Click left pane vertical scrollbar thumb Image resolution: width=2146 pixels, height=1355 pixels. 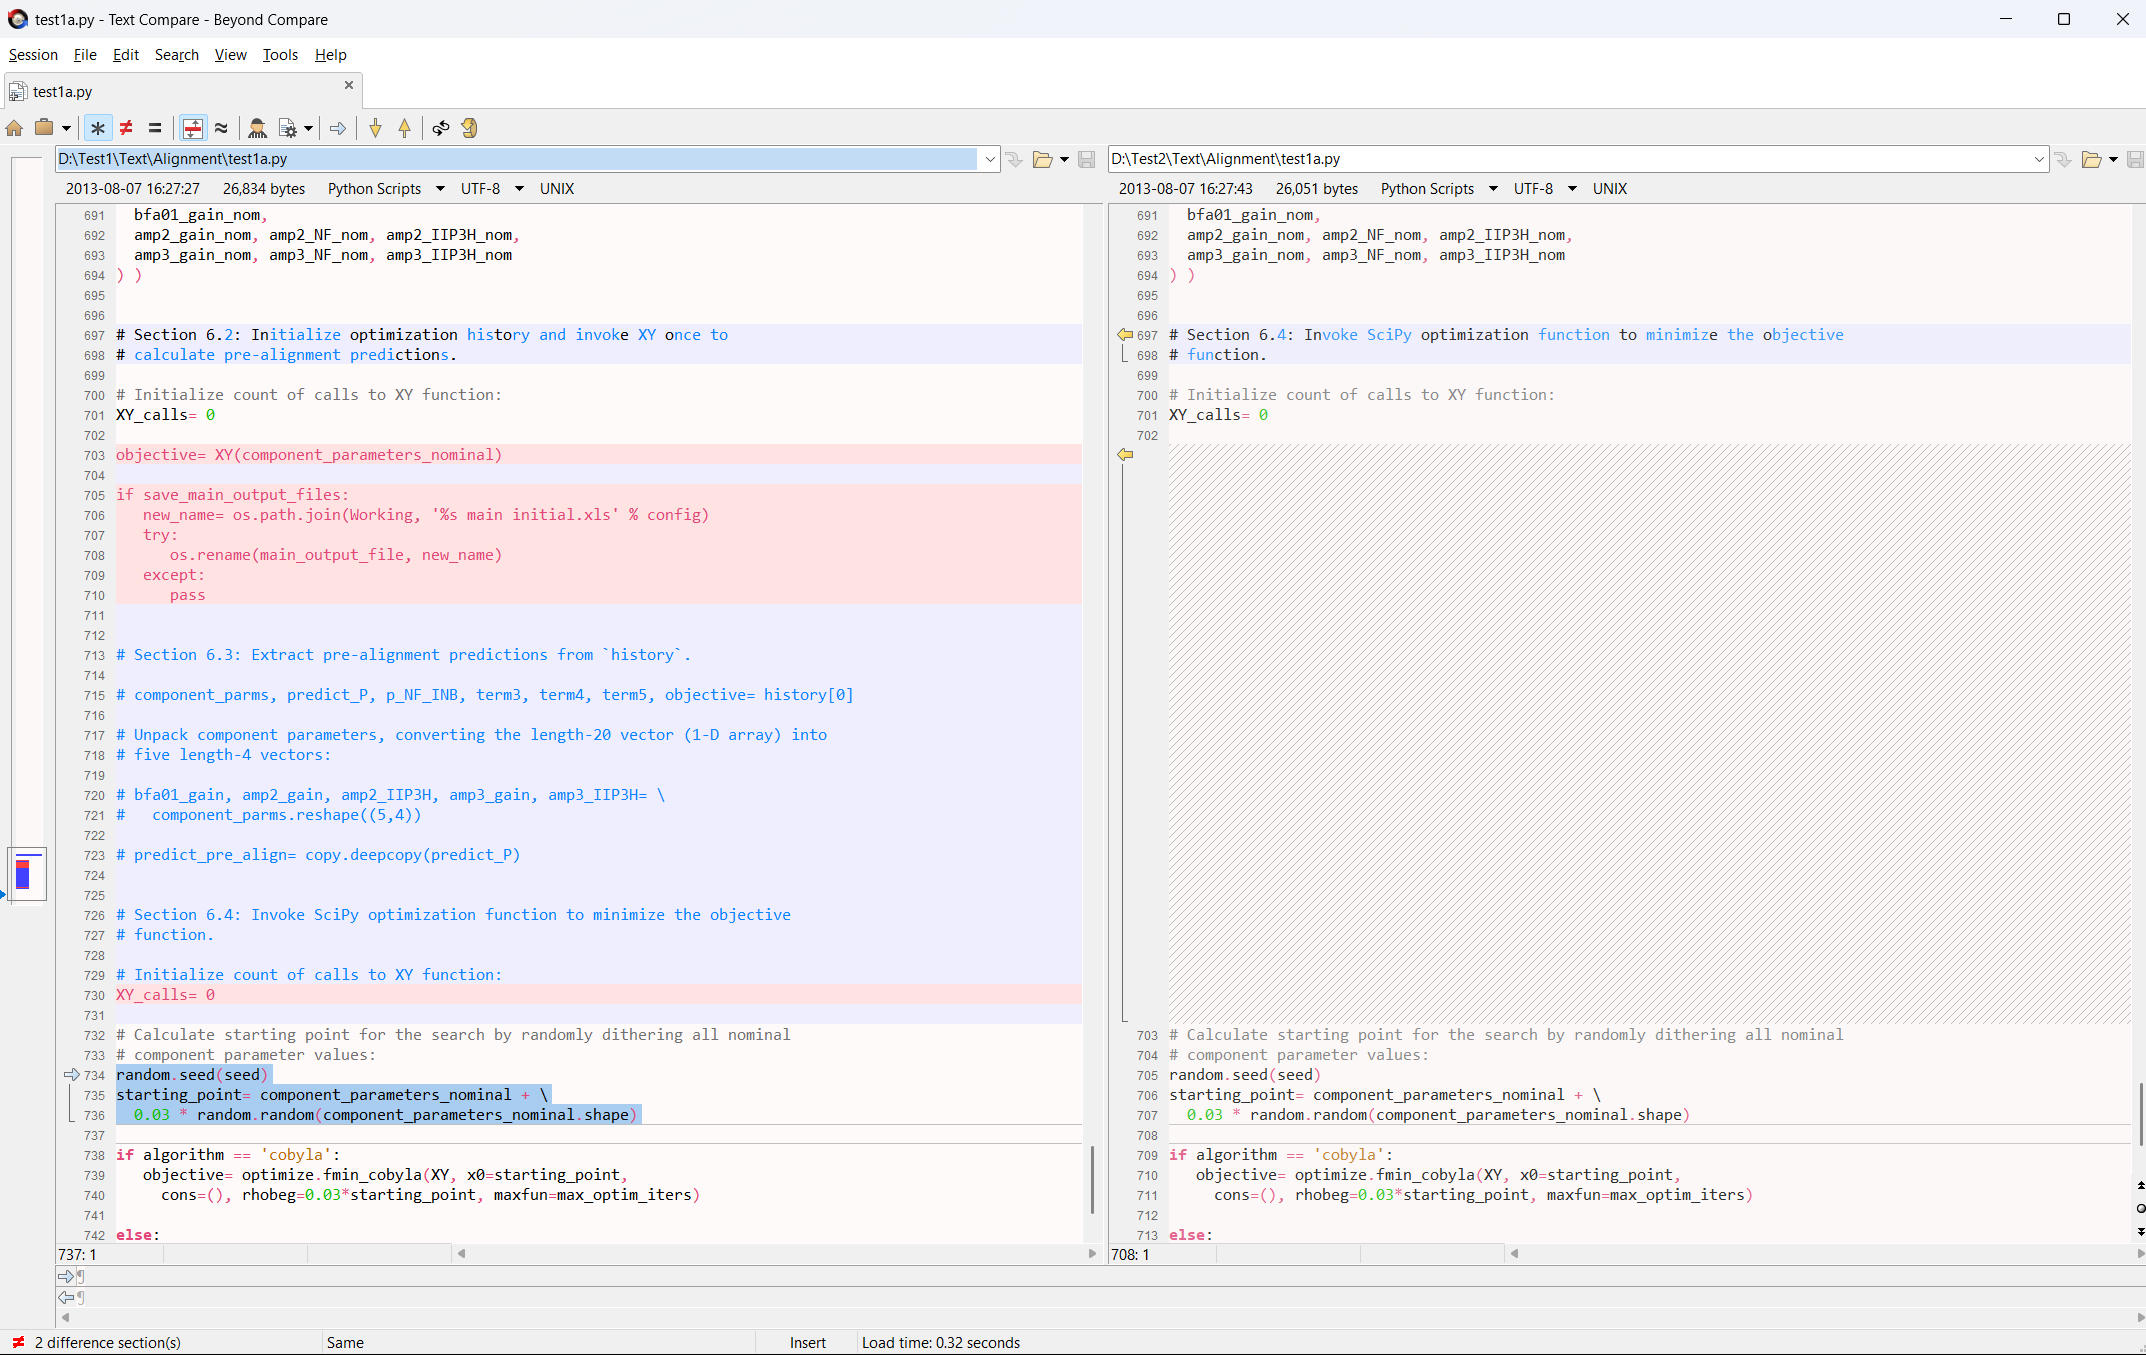1092,1180
